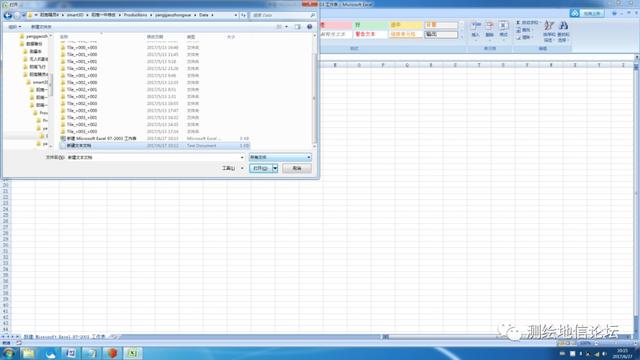Click the change view icon in dialog toolbar
Image resolution: width=640 pixels, height=360 pixels.
[x=279, y=27]
